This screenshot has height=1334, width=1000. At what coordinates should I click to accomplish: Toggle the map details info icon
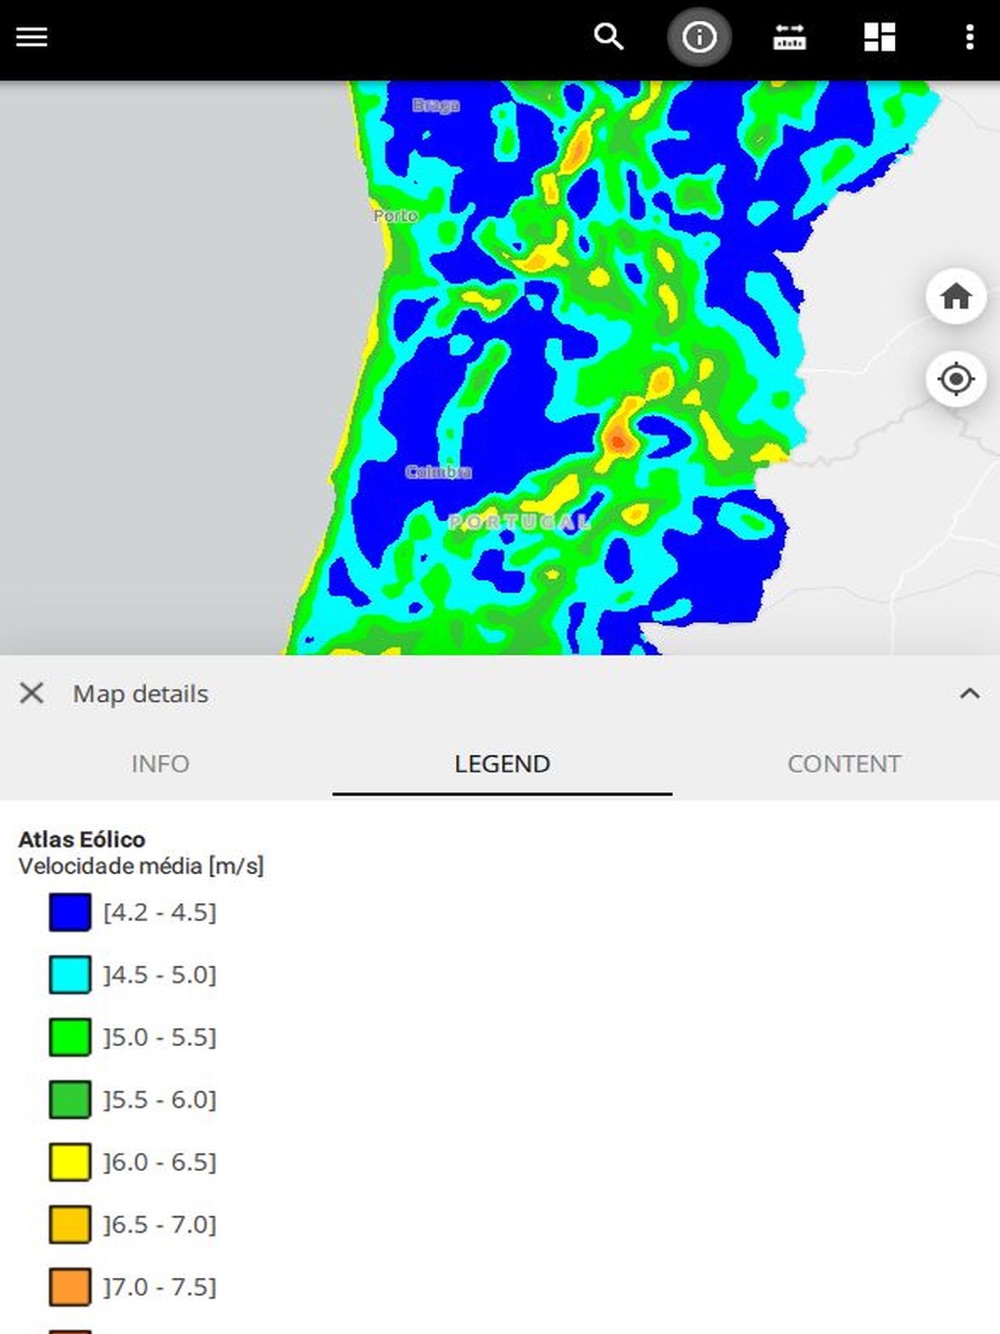click(x=699, y=37)
